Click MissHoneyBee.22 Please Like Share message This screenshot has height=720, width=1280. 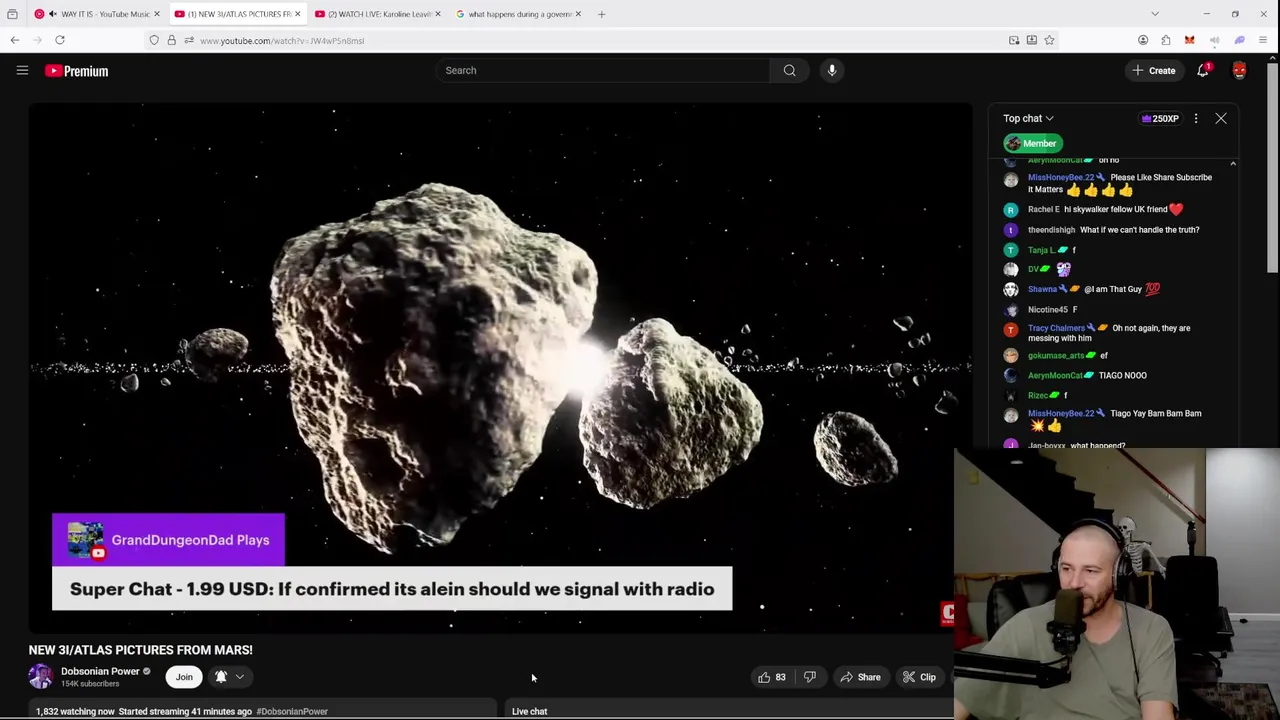[x=1120, y=183]
